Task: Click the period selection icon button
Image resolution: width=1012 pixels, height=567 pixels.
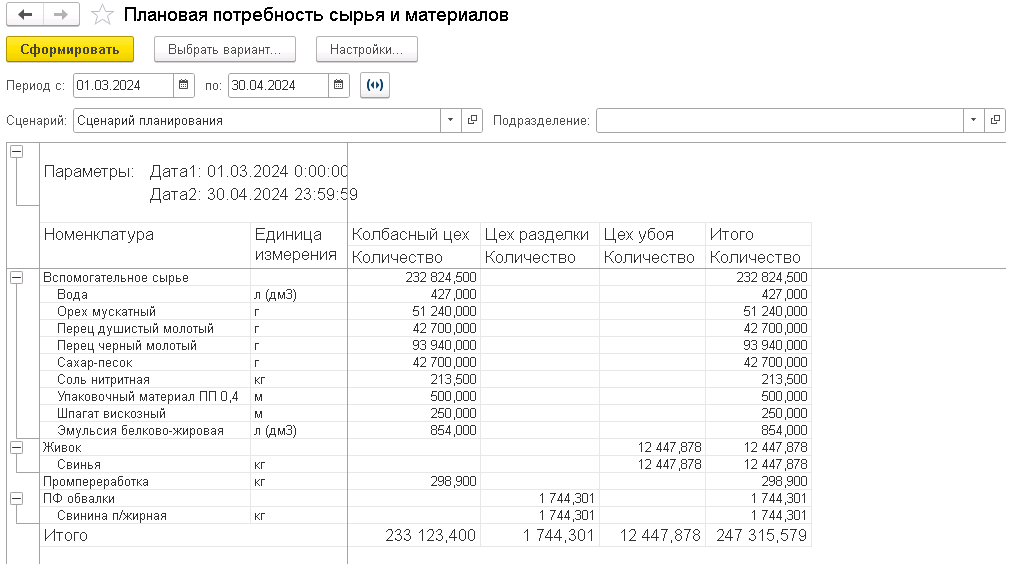Action: point(375,86)
